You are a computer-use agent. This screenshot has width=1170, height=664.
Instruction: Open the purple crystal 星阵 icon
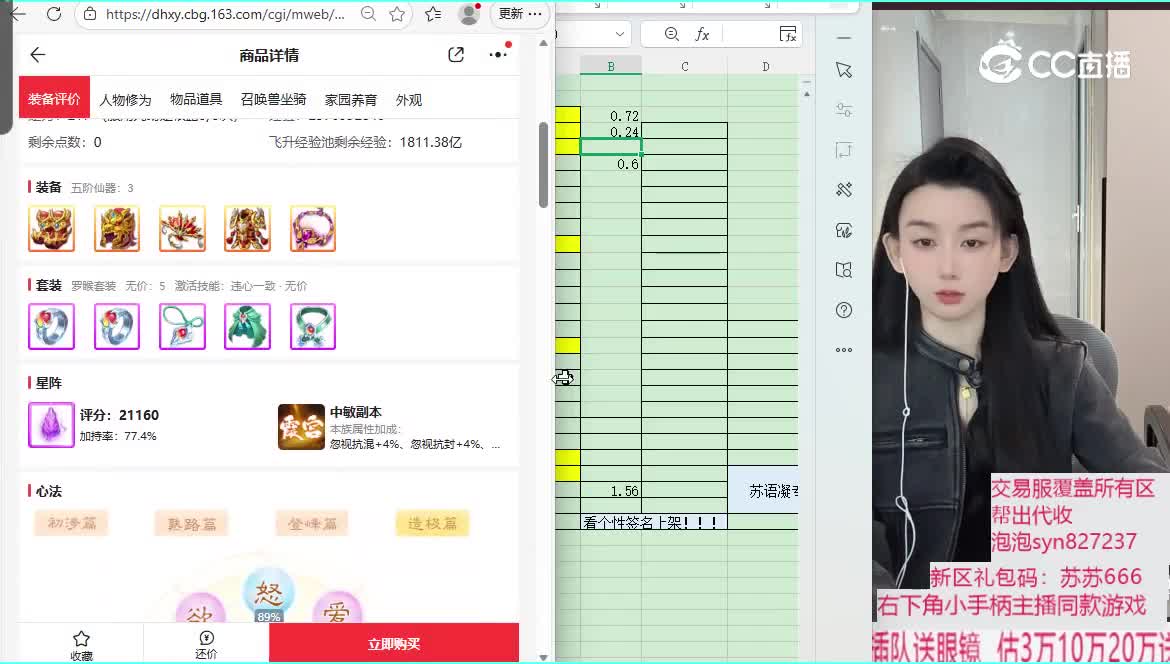click(x=51, y=425)
